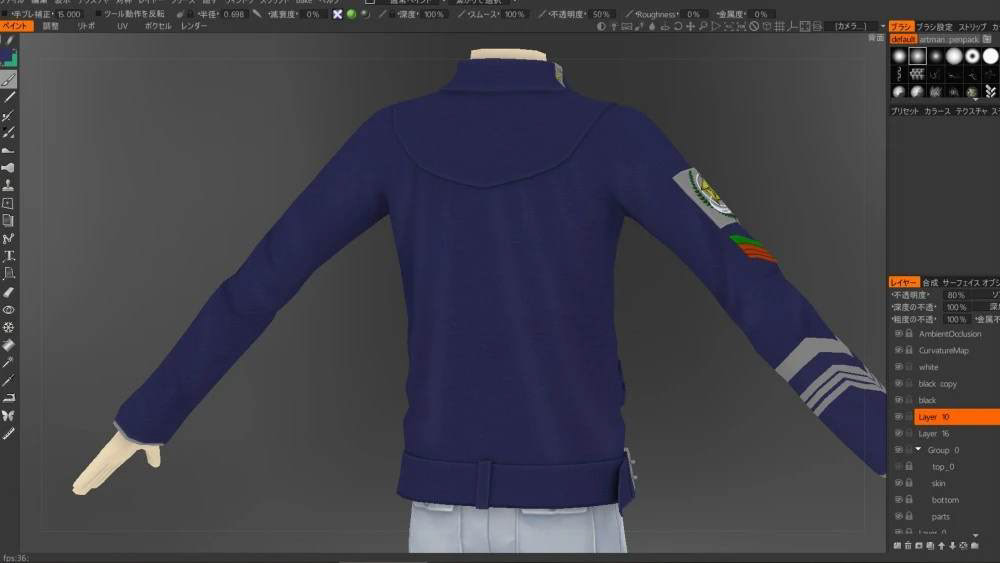
Task: Switch to the ボクセル room tab
Action: pos(157,26)
